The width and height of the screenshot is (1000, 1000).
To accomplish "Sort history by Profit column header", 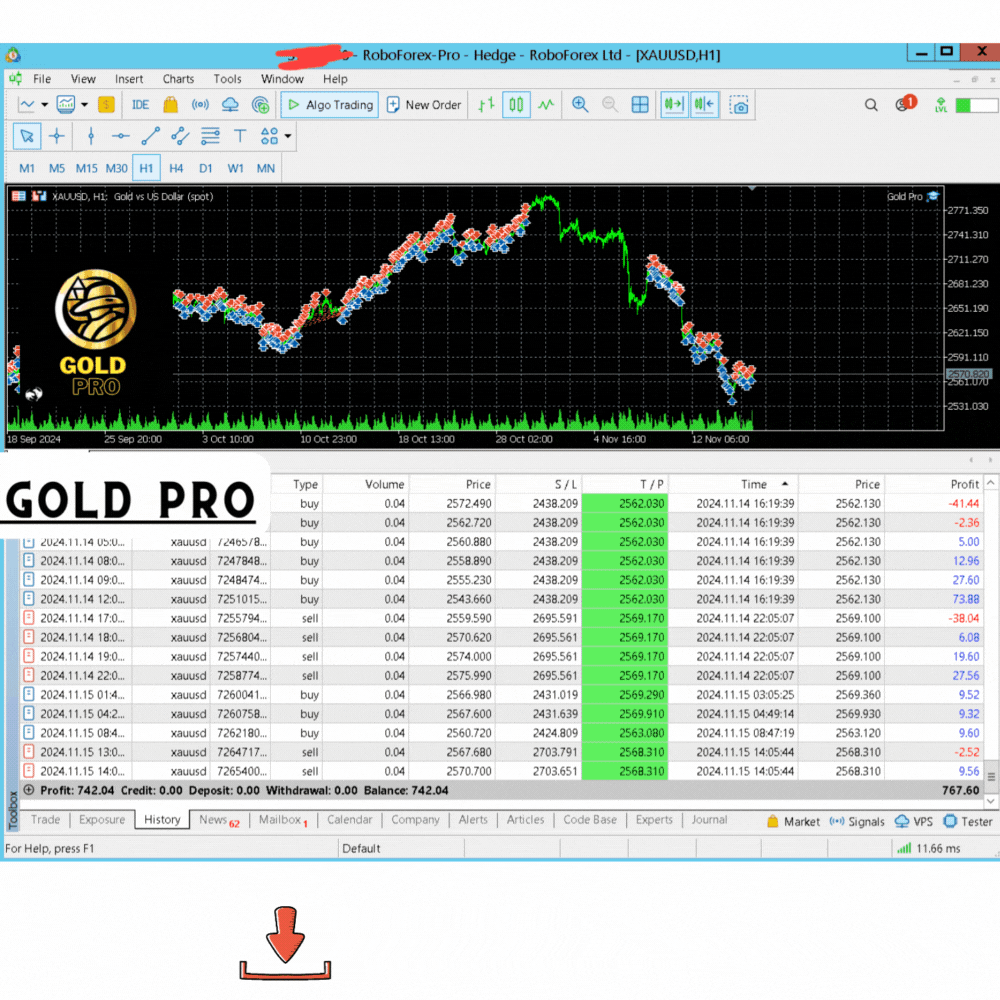I will pyautogui.click(x=934, y=484).
